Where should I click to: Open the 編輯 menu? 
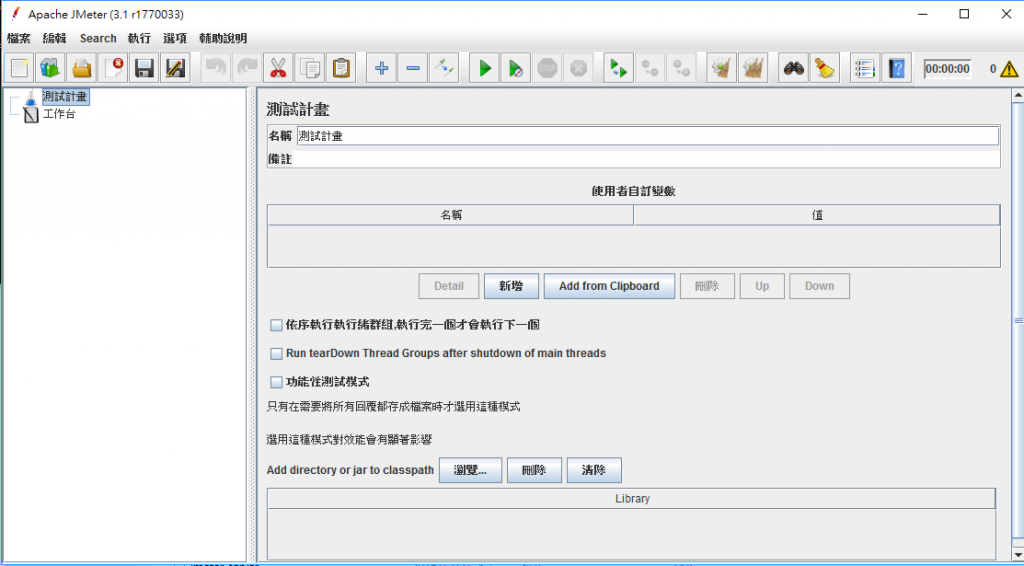[54, 39]
